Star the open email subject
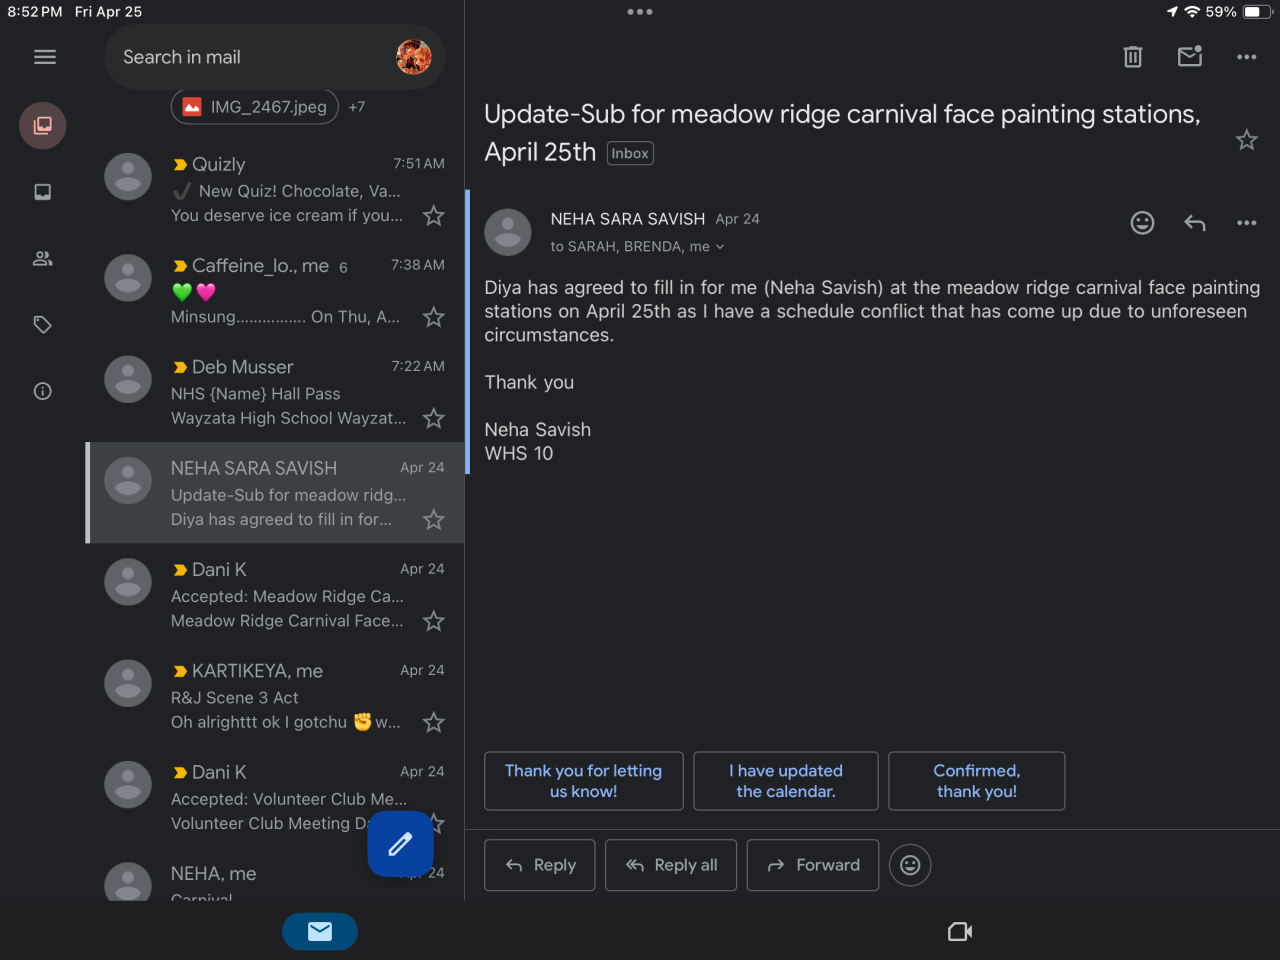Screen dimensions: 1280x960 point(1246,140)
